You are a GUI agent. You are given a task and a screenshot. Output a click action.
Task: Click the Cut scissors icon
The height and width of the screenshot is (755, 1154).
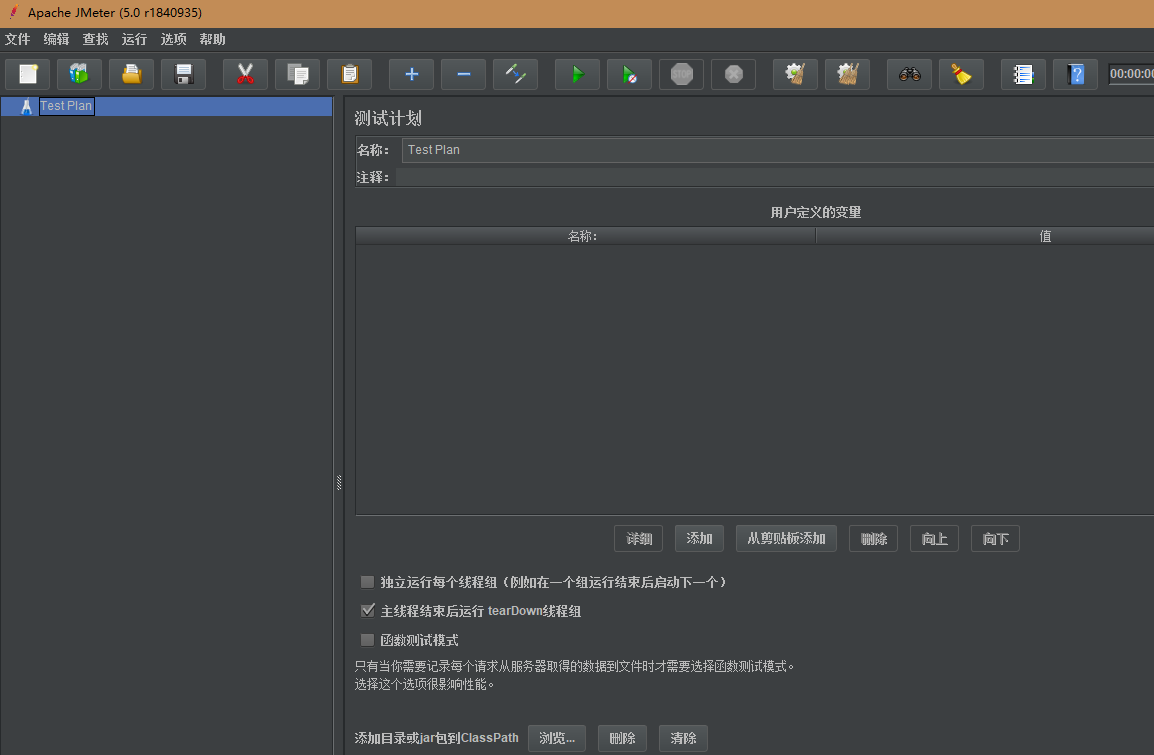[x=245, y=74]
